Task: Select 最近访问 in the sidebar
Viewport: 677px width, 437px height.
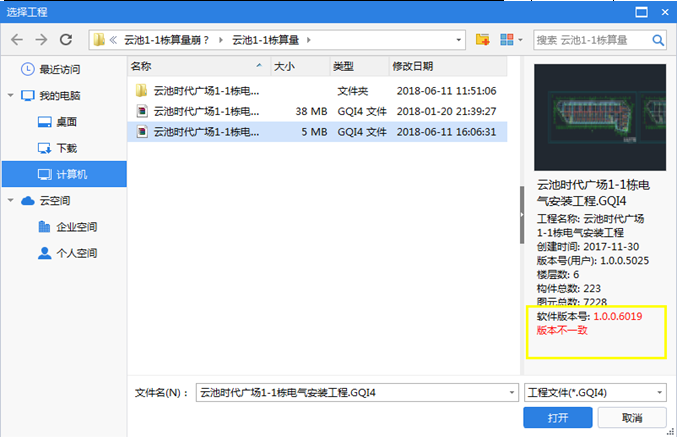Action: [x=58, y=70]
